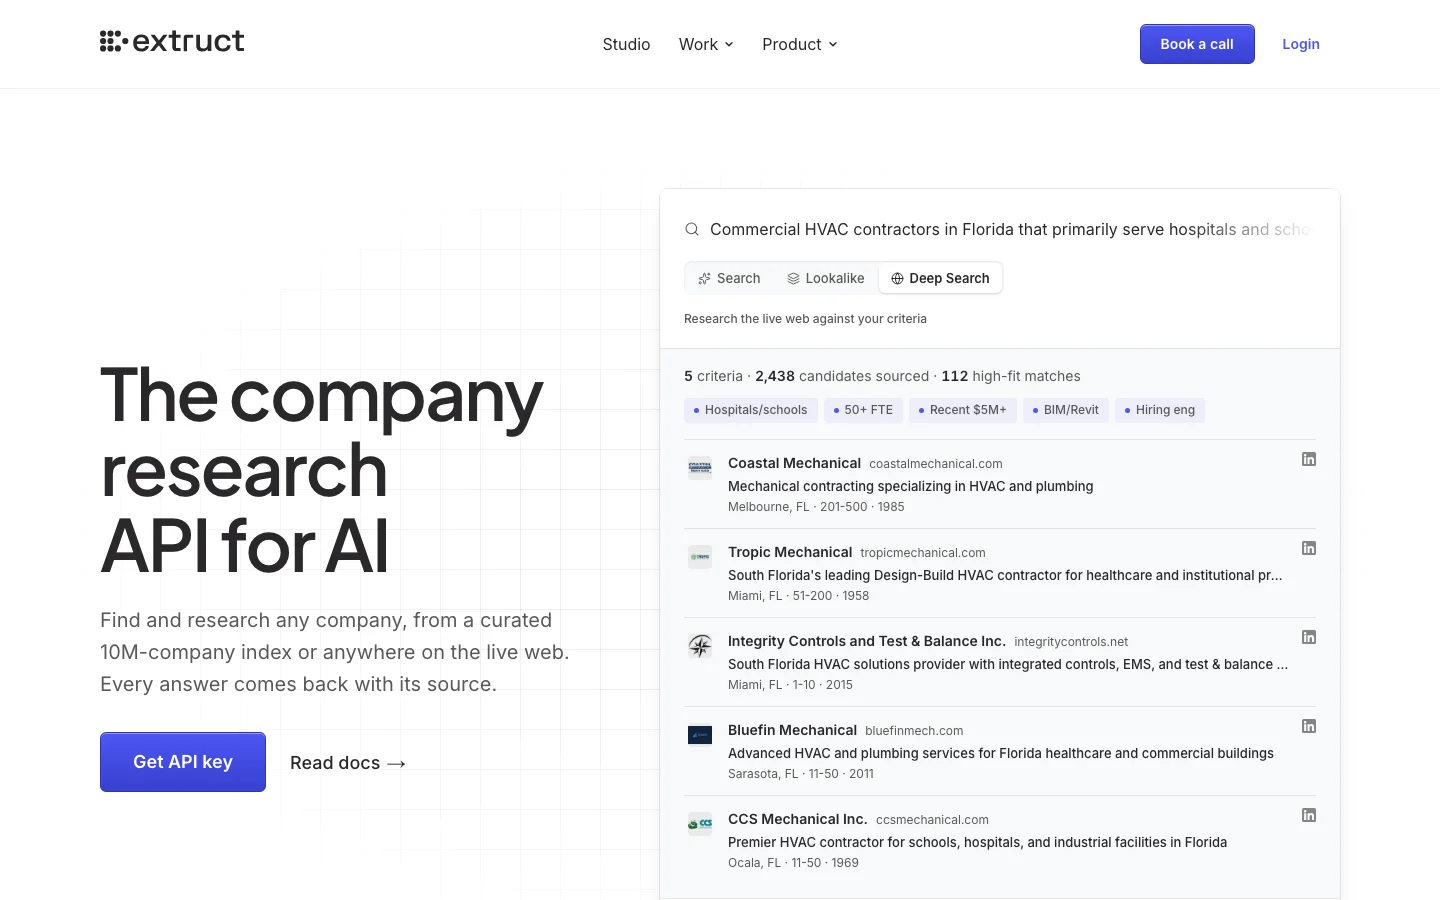Open LinkedIn icon for Integrity Controls

[x=1308, y=637]
